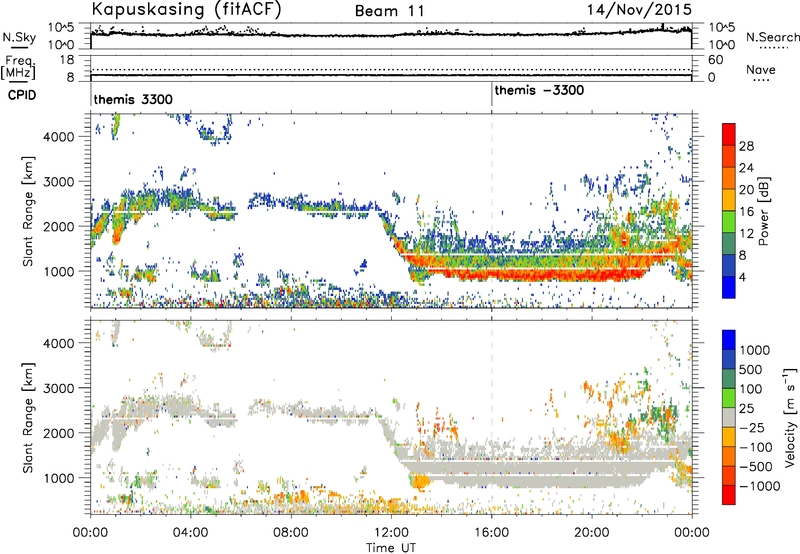The height and width of the screenshot is (554, 800).
Task: Click the 'Kapuskasing (fitACF)' title text
Action: (x=186, y=10)
